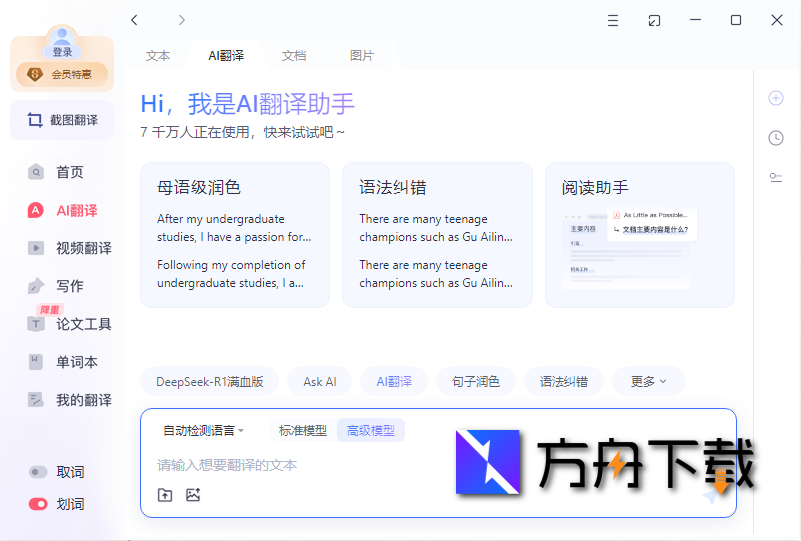Image resolution: width=801 pixels, height=541 pixels.
Task: Open 单词本 wordbook in sidebar
Action: tap(63, 362)
